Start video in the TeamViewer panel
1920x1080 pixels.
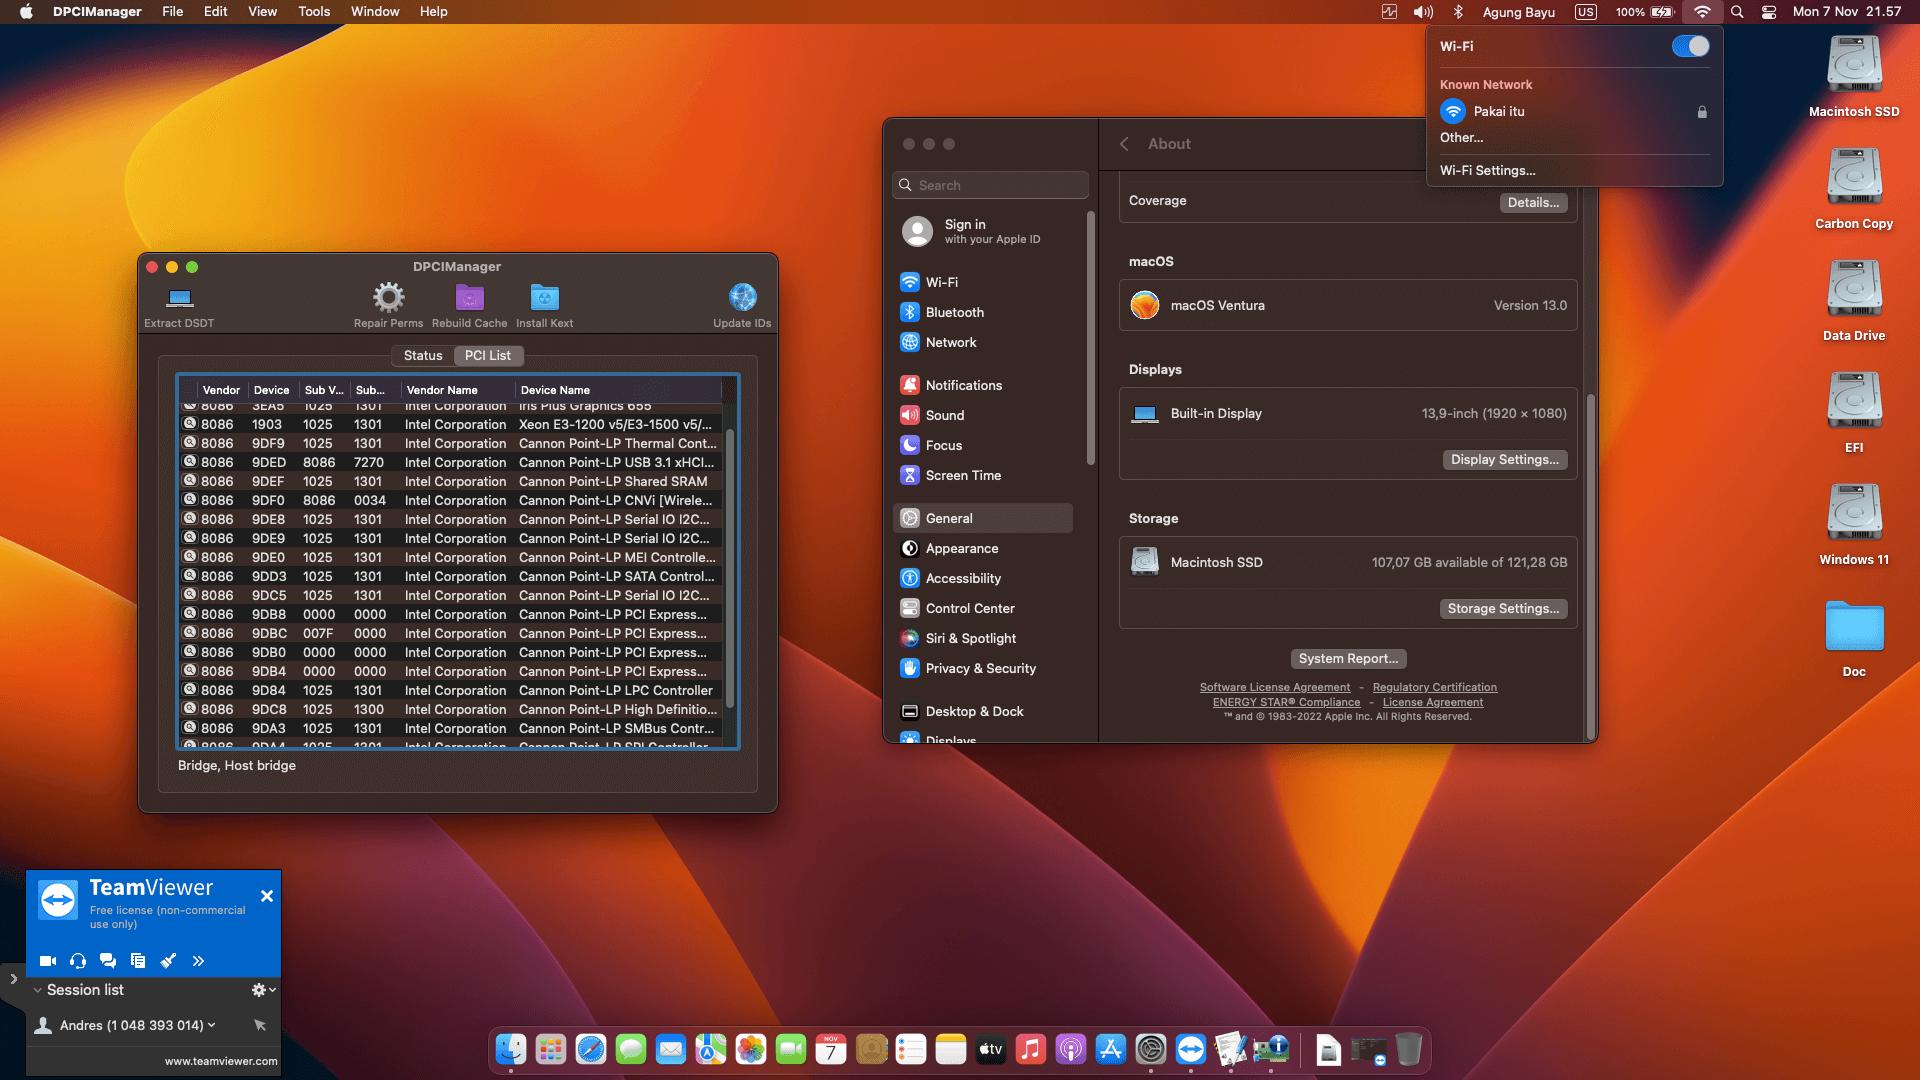tap(48, 961)
